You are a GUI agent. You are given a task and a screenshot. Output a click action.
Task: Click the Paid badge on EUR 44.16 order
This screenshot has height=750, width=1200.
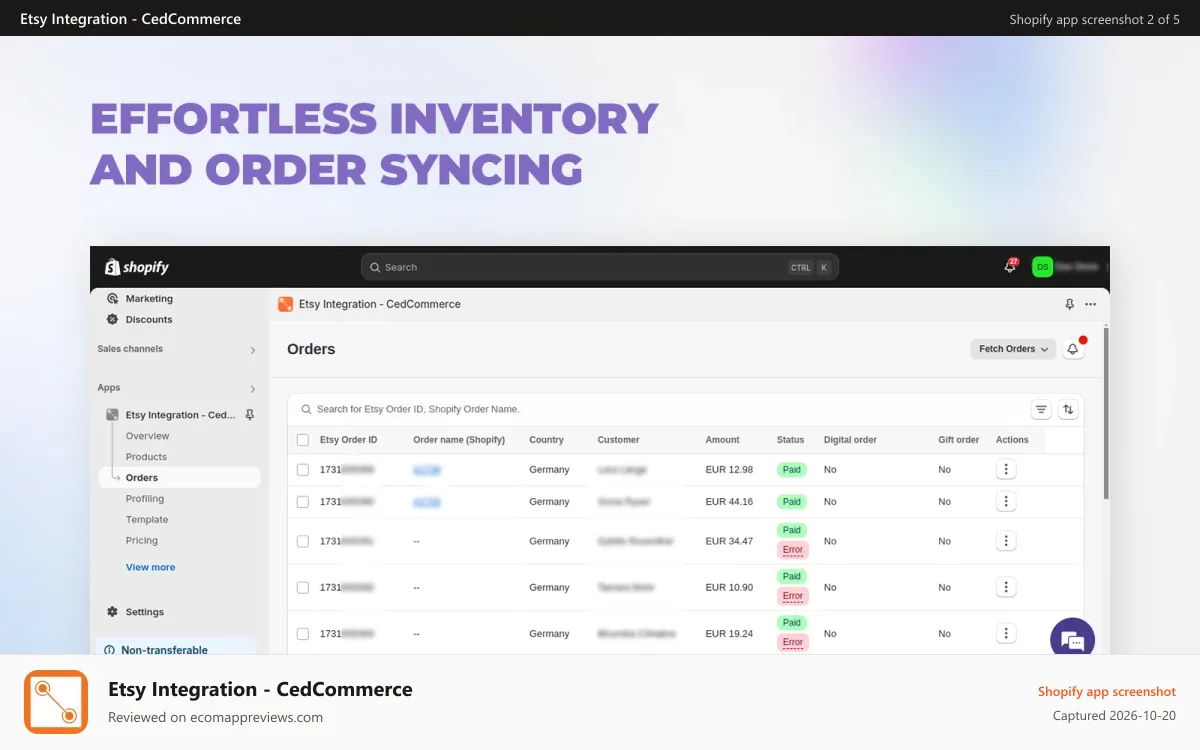tap(792, 502)
